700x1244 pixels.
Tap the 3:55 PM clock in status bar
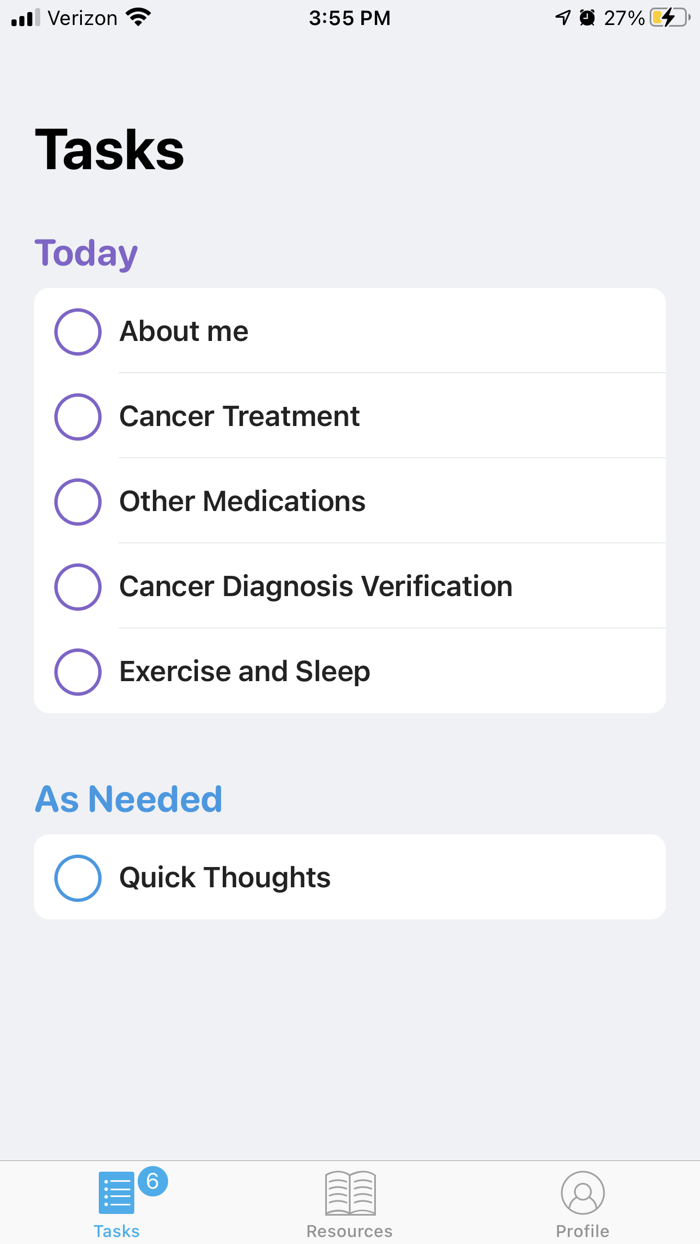350,18
